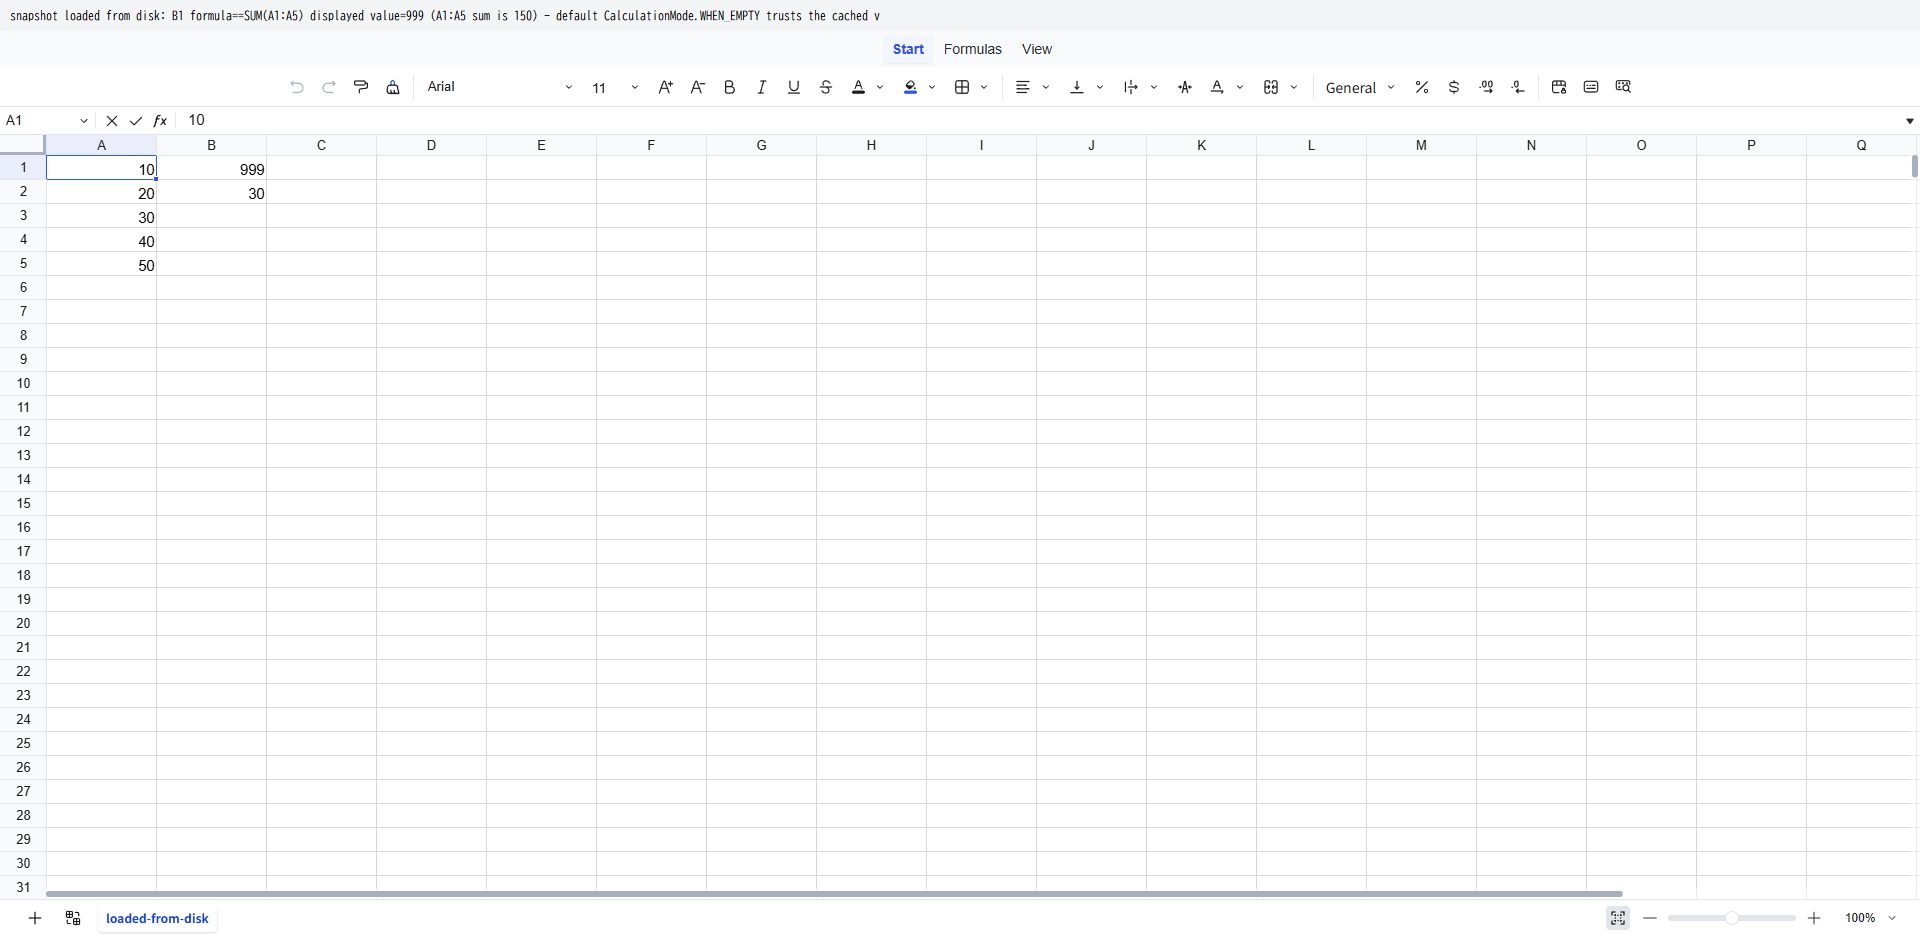Remove a decimal place
This screenshot has width=1920, height=937.
1519,87
